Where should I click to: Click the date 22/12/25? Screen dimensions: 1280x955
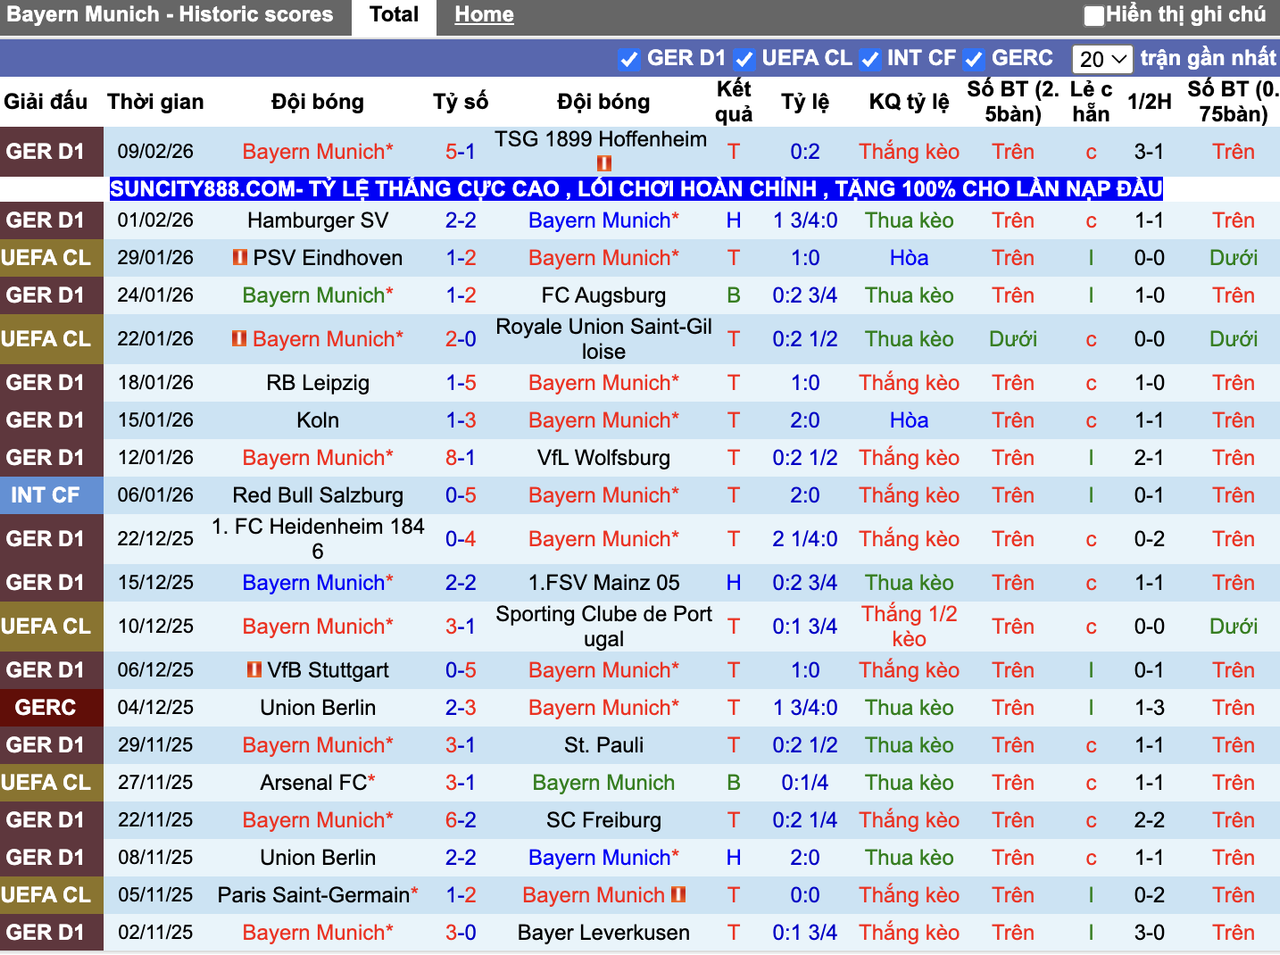point(155,539)
